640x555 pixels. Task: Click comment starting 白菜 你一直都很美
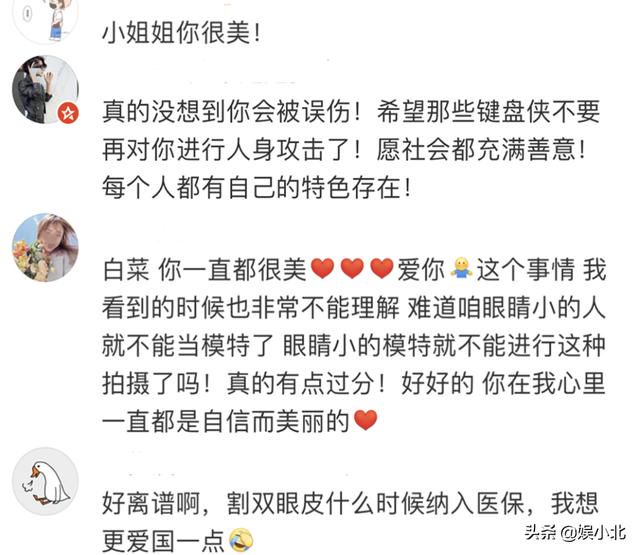(x=353, y=345)
